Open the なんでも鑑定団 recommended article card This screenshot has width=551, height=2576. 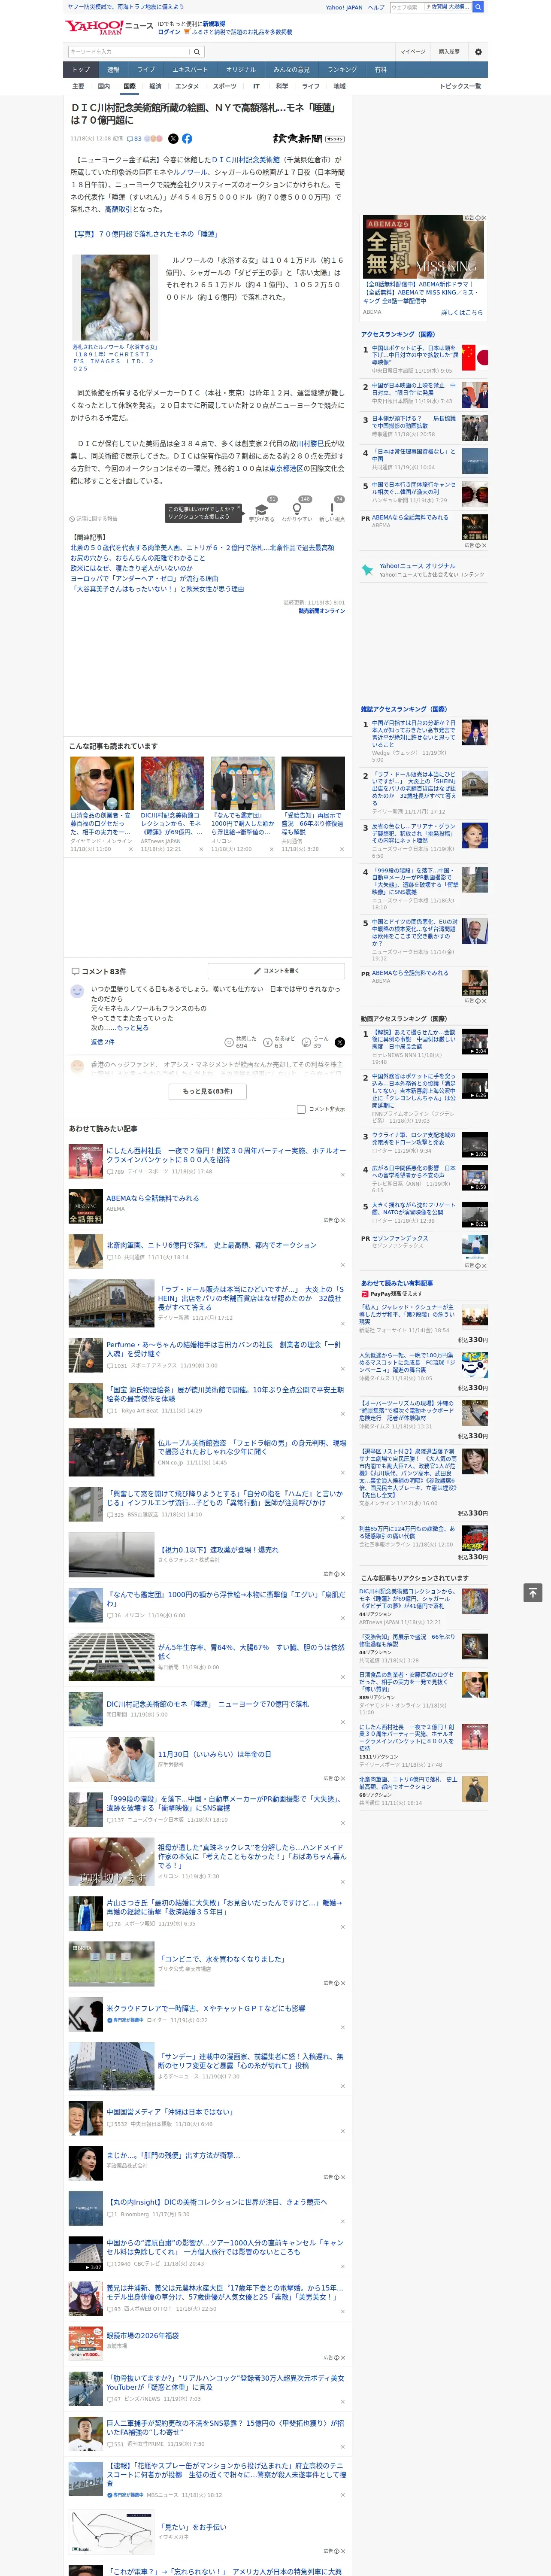(242, 805)
